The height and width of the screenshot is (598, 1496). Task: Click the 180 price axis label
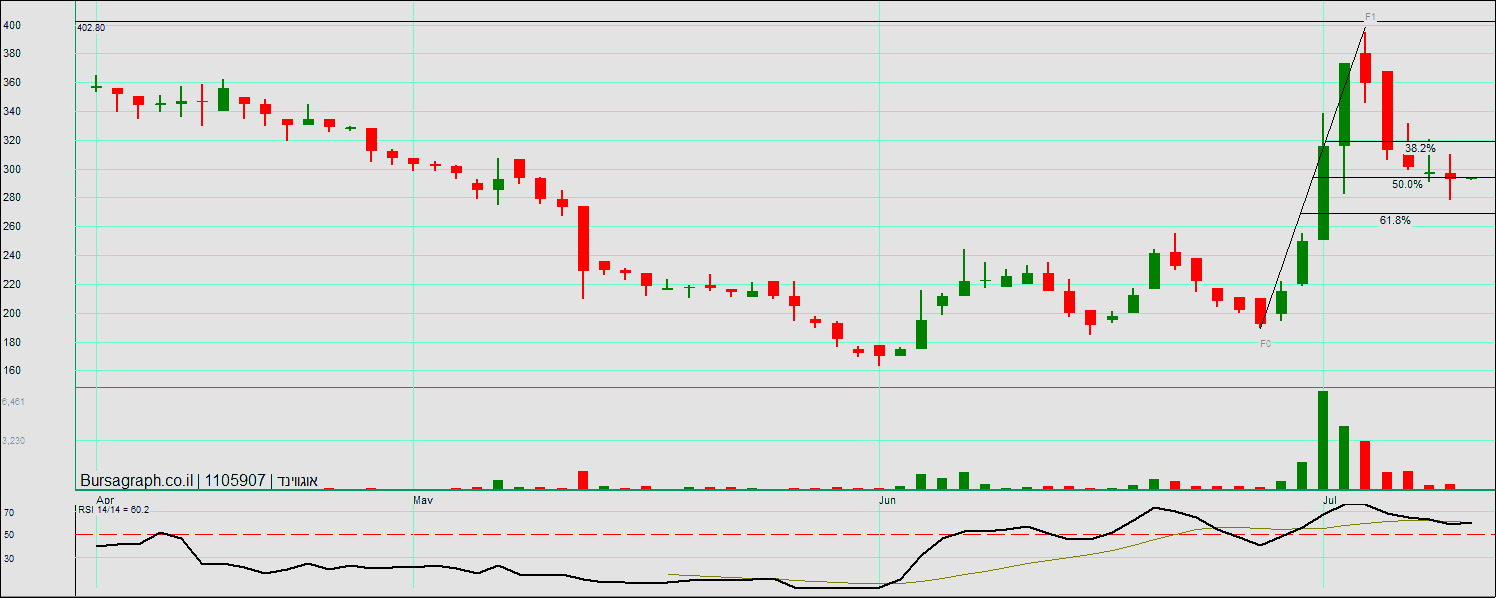(x=11, y=343)
